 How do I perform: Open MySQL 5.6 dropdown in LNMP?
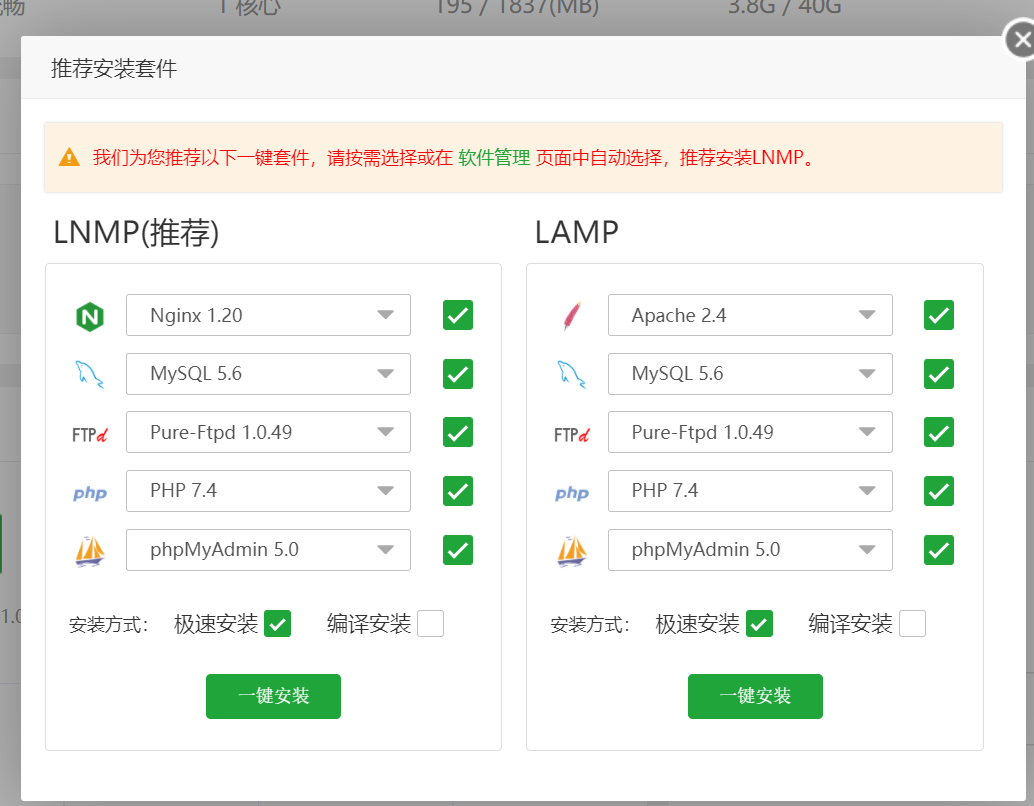pos(268,374)
